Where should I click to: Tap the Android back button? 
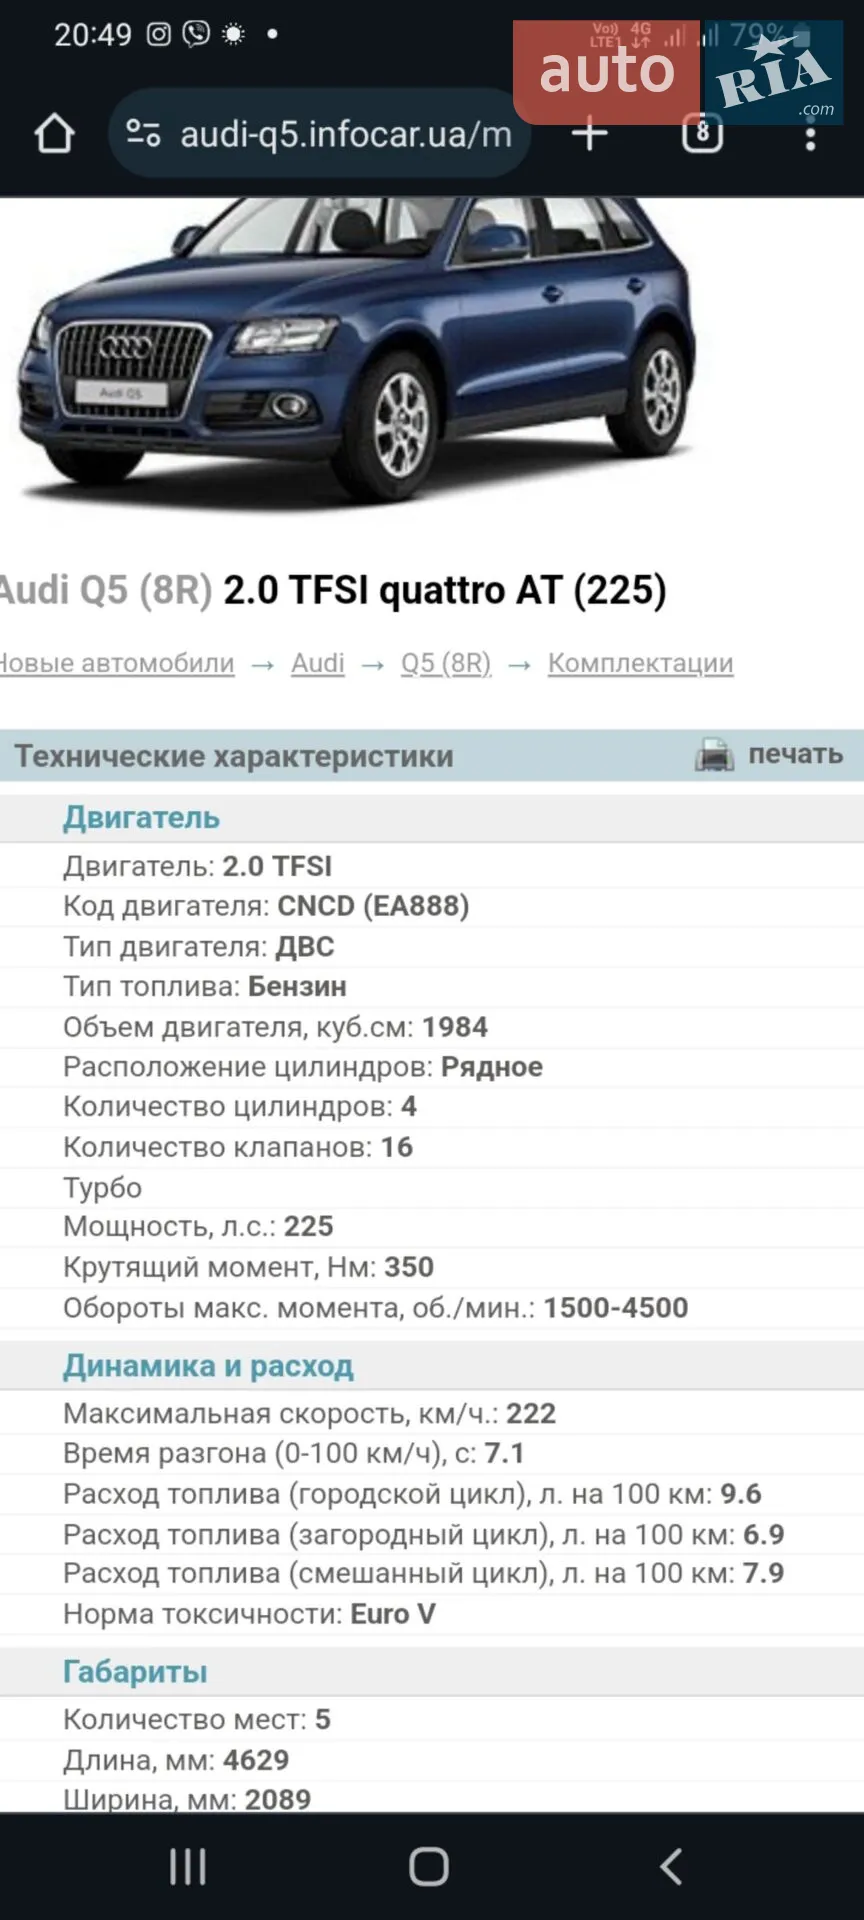pyautogui.click(x=671, y=1867)
